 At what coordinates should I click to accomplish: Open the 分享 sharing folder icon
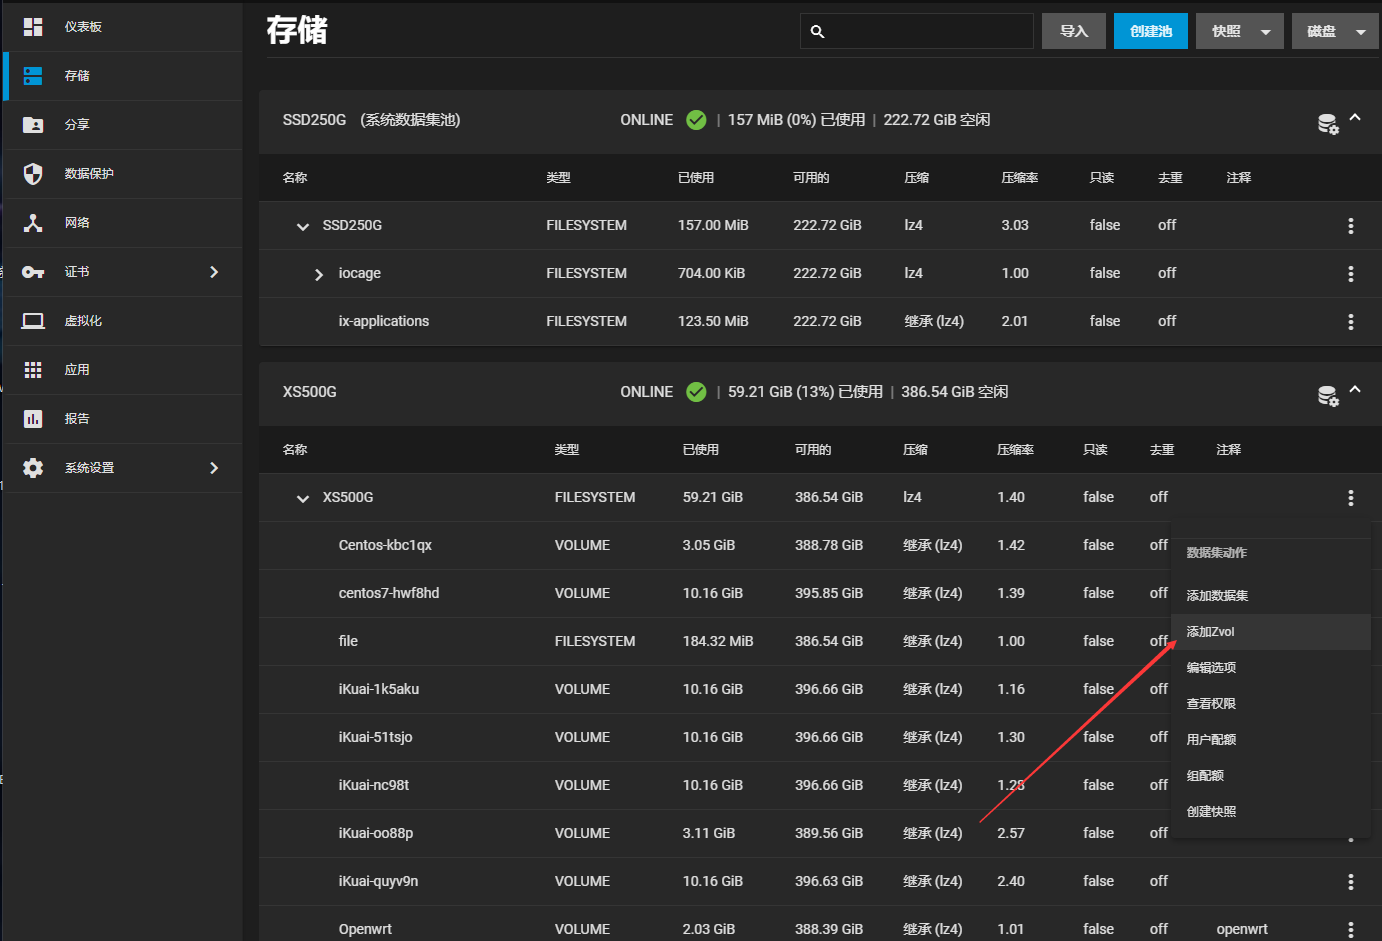33,125
